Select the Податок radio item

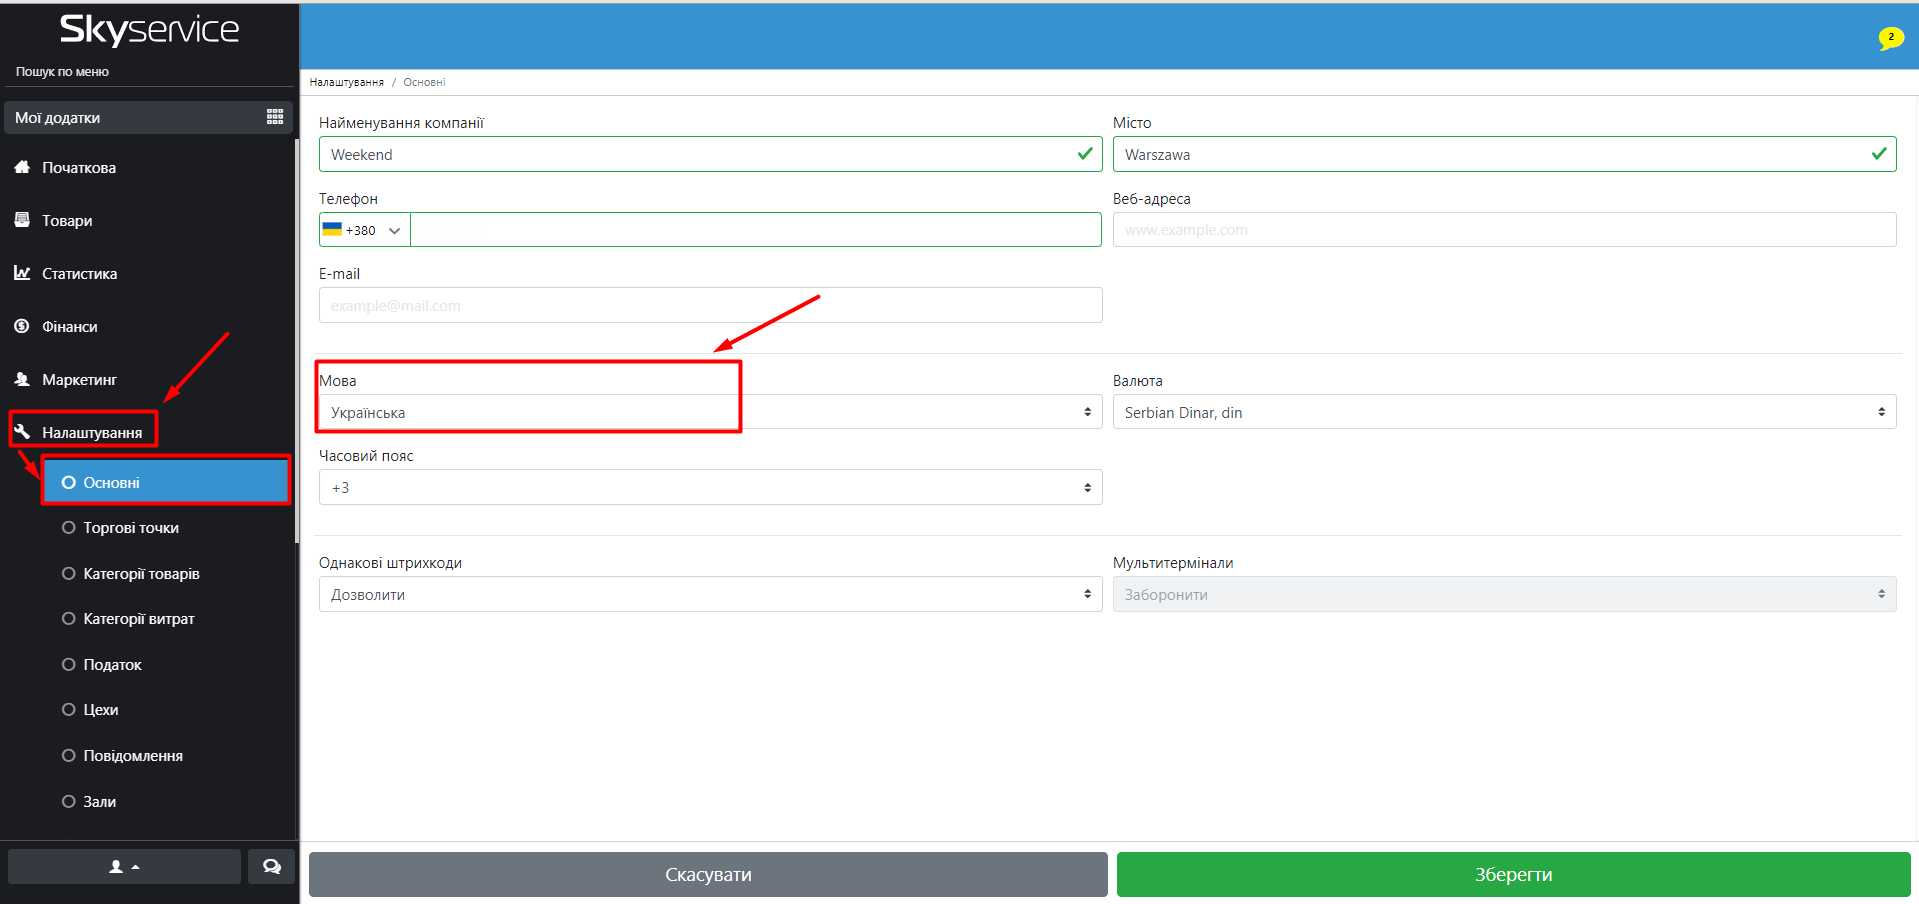[69, 665]
